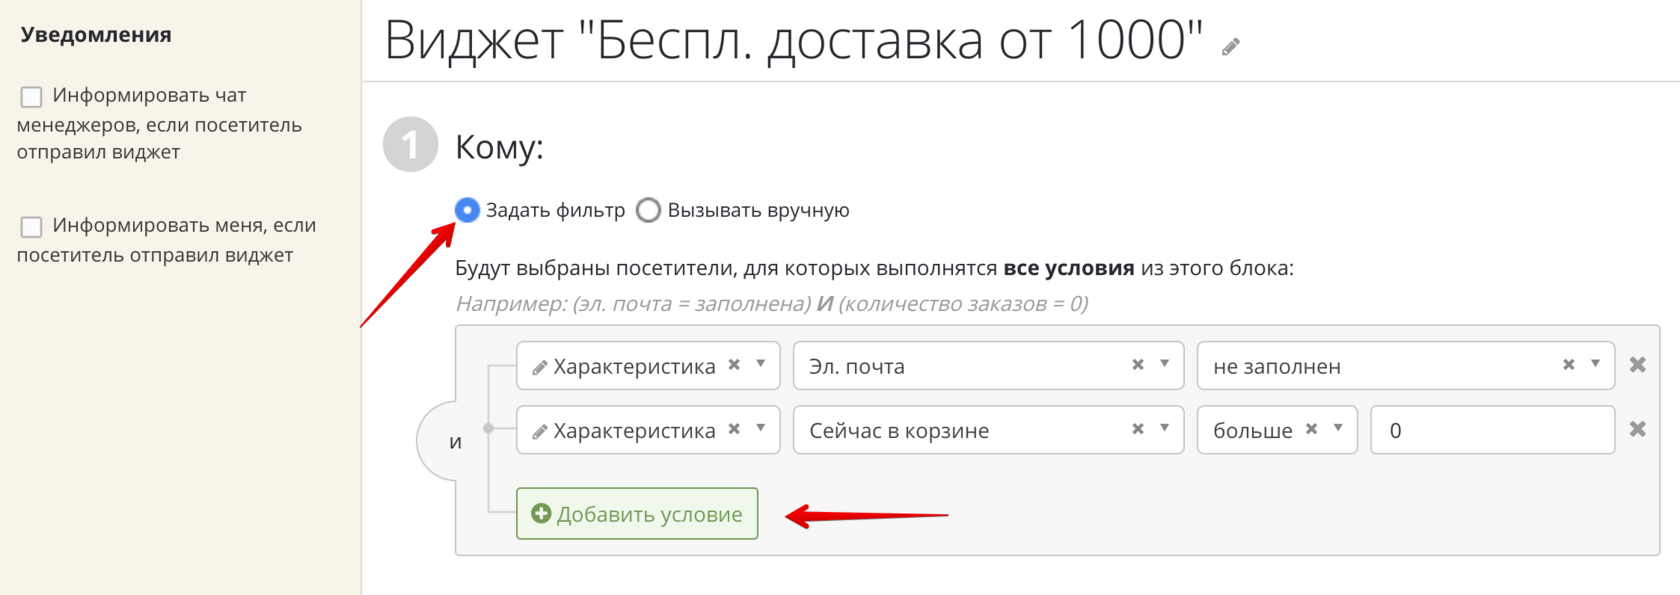
Task: Clear second Характеристика type selection
Action: (734, 429)
